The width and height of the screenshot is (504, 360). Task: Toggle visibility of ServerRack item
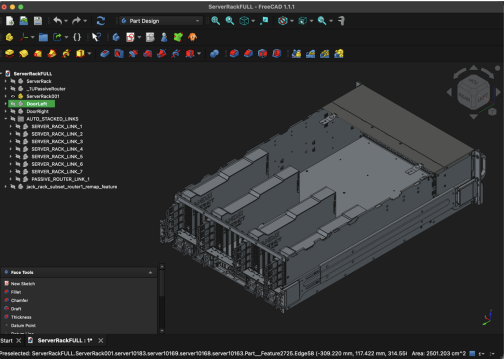coord(13,81)
